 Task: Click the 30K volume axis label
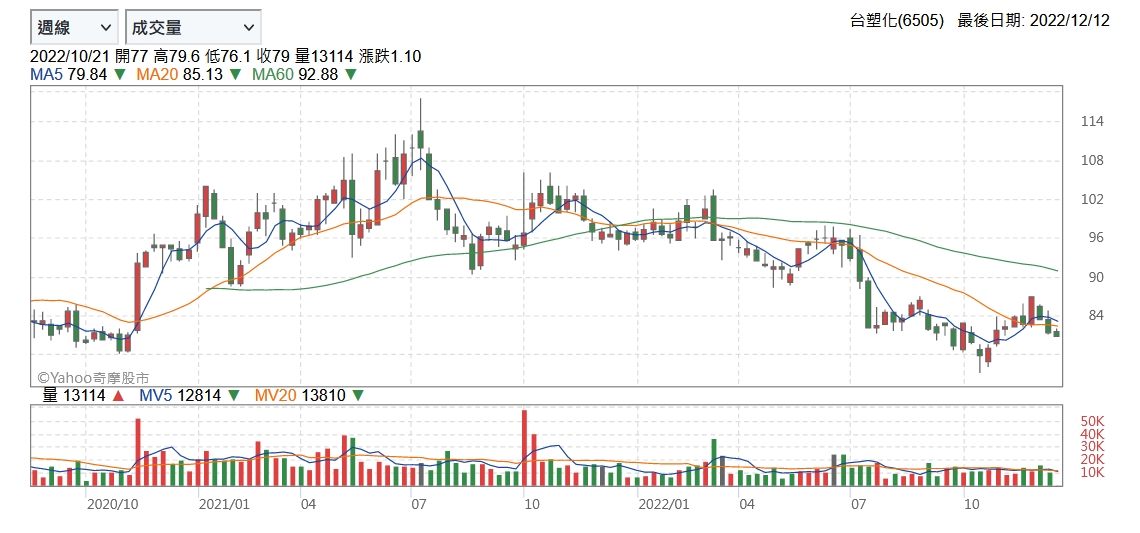click(1093, 446)
